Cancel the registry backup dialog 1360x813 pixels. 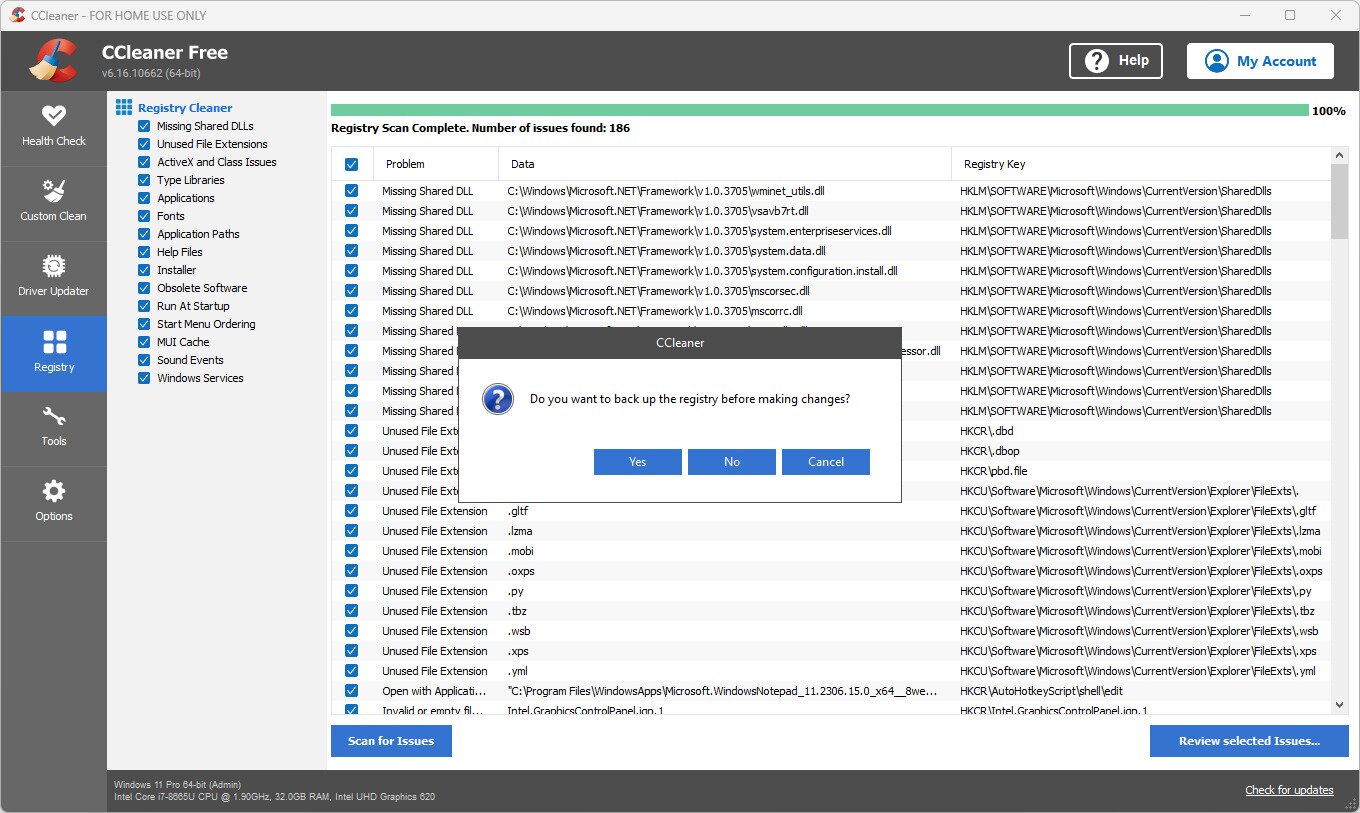click(x=825, y=461)
